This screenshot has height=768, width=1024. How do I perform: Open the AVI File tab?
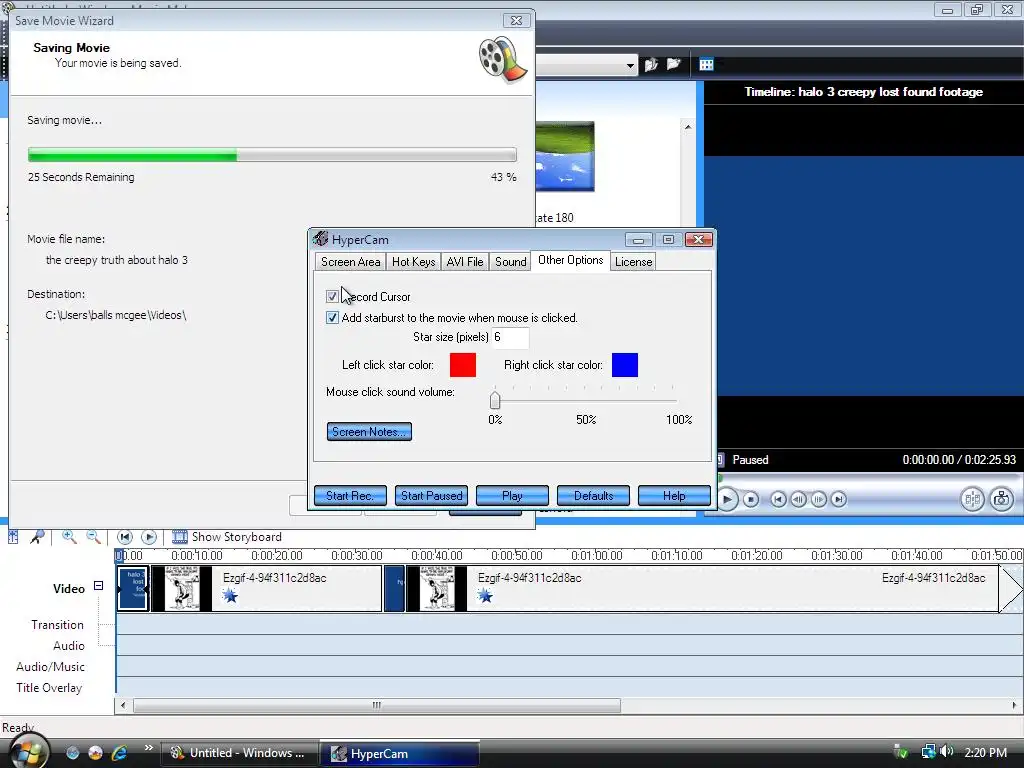pyautogui.click(x=465, y=262)
